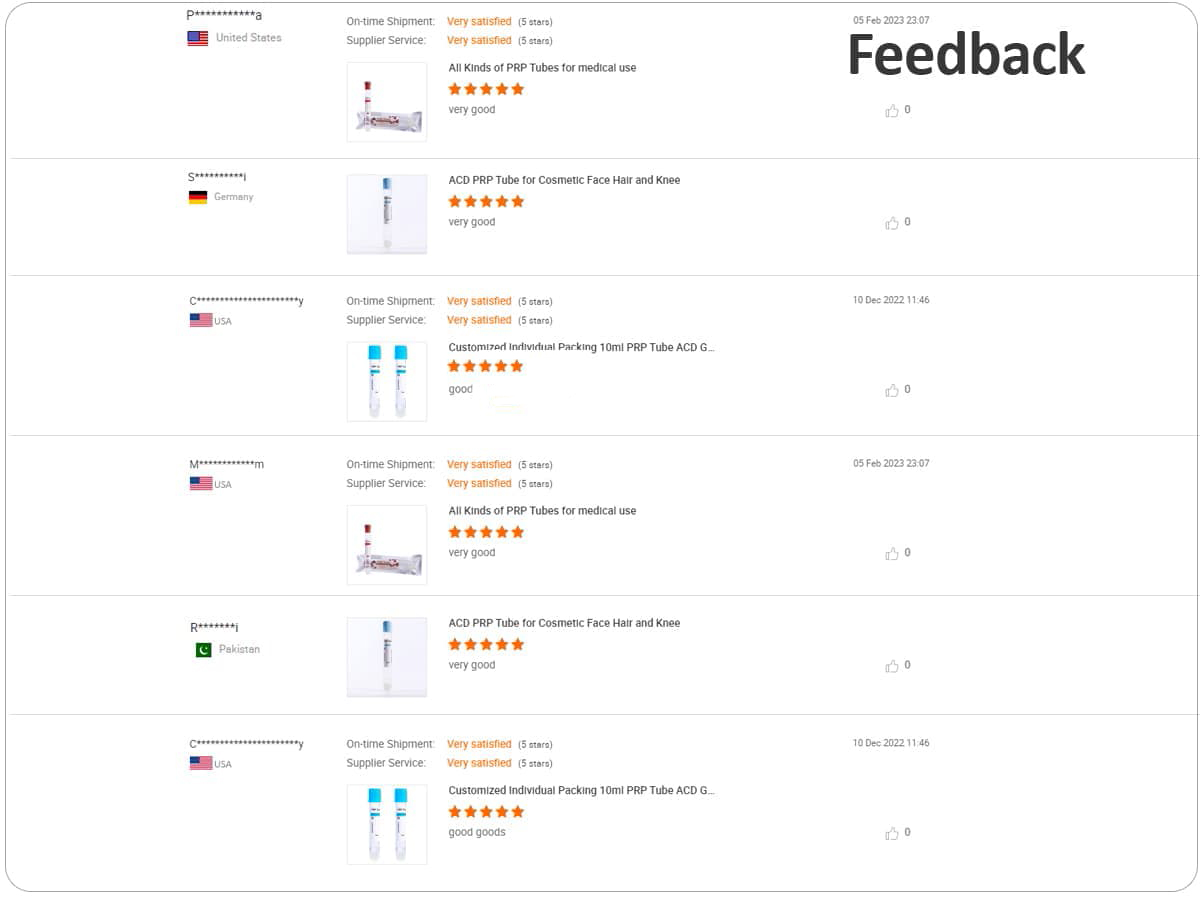Click Very satisfied for Supplier Service on third review

click(x=479, y=319)
